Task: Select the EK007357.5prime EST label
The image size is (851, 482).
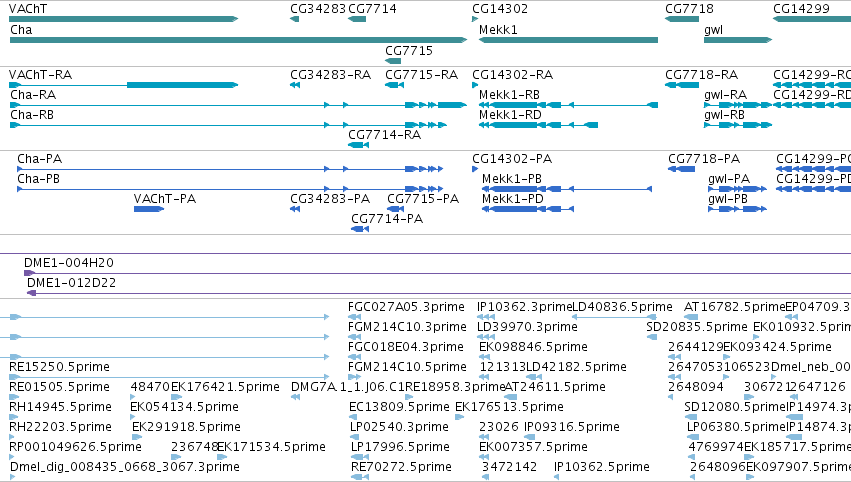Action: (533, 448)
